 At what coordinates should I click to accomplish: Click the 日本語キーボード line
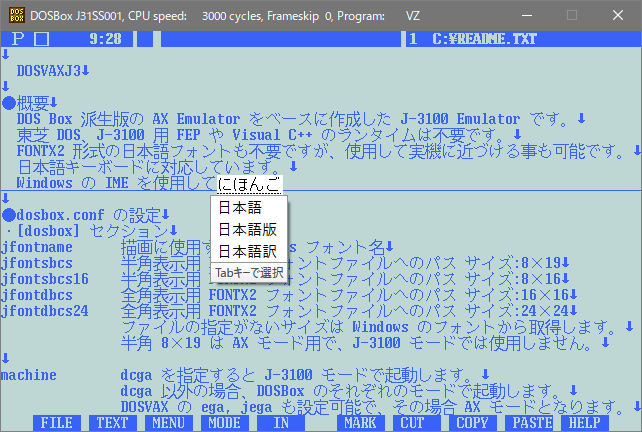tap(149, 167)
